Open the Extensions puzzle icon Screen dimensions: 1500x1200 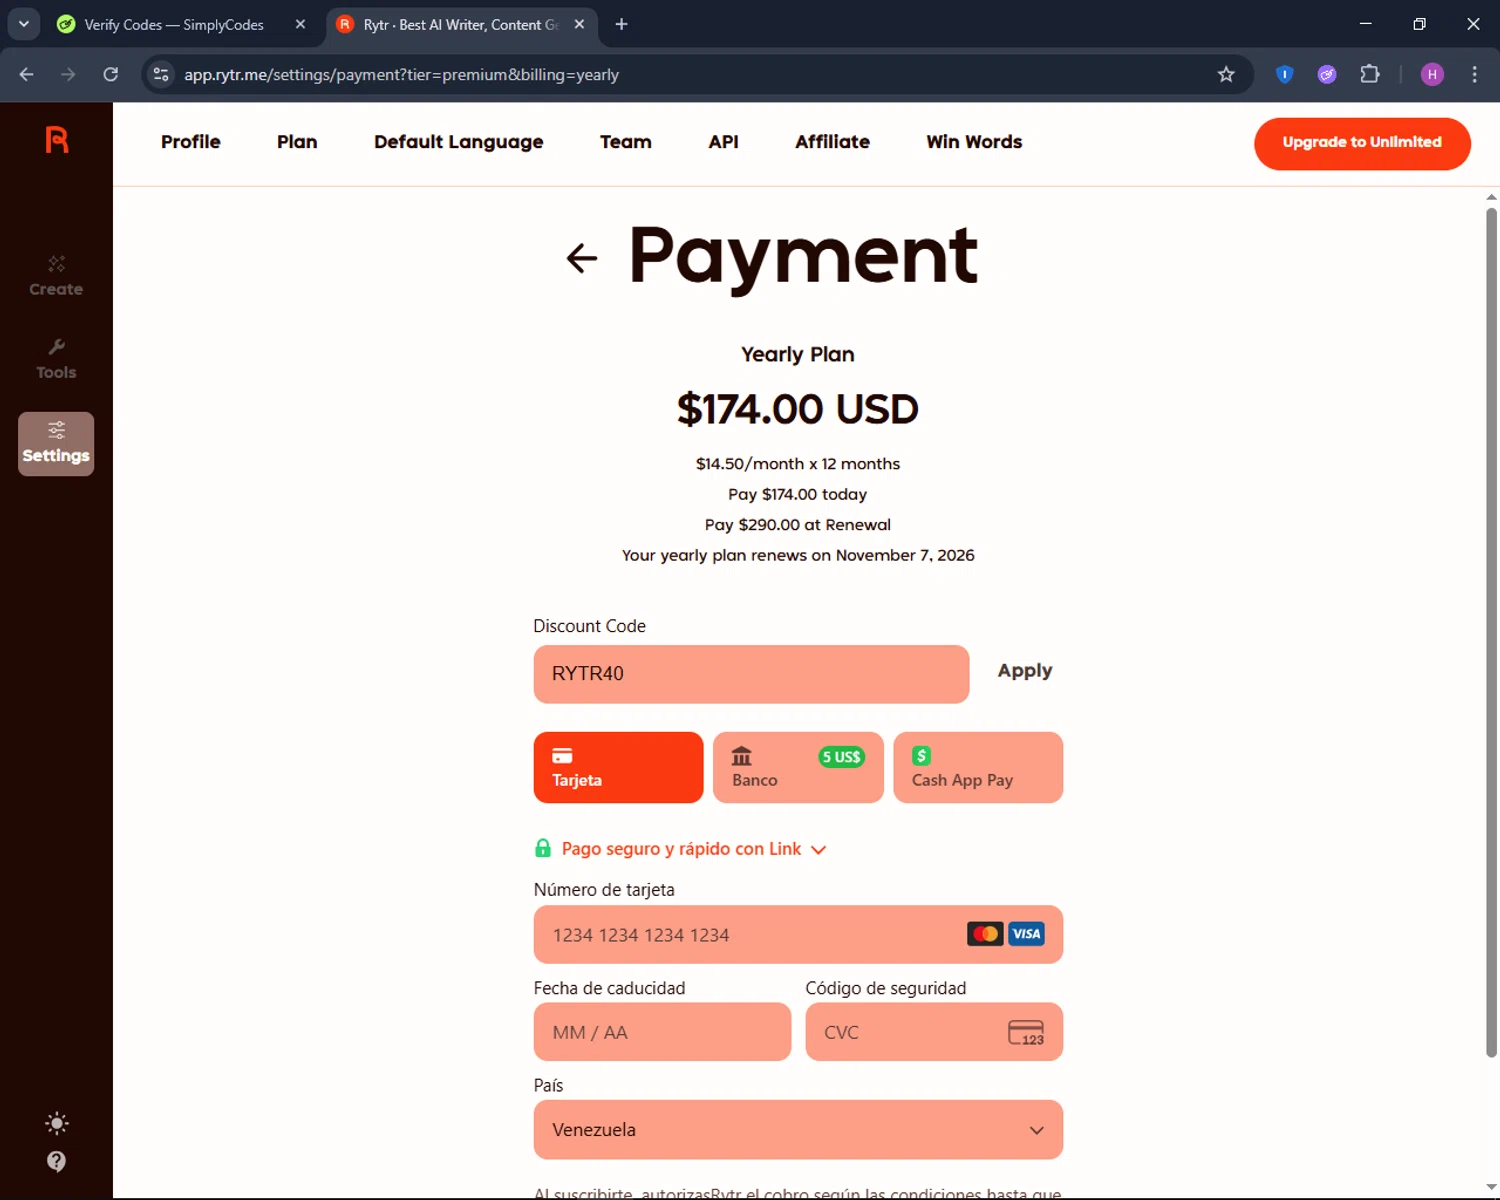(x=1370, y=74)
